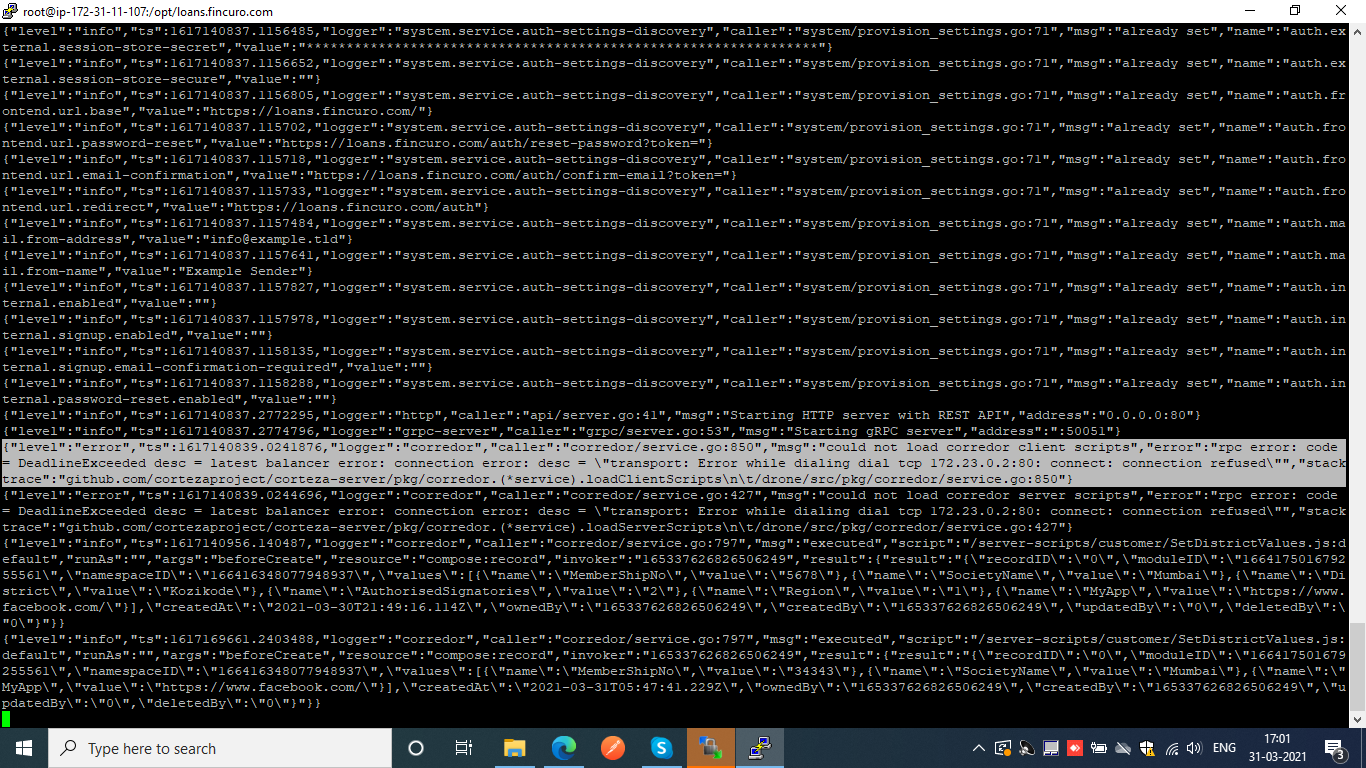1366x768 pixels.
Task: Launch Microsoft Edge from the taskbar
Action: tap(563, 748)
